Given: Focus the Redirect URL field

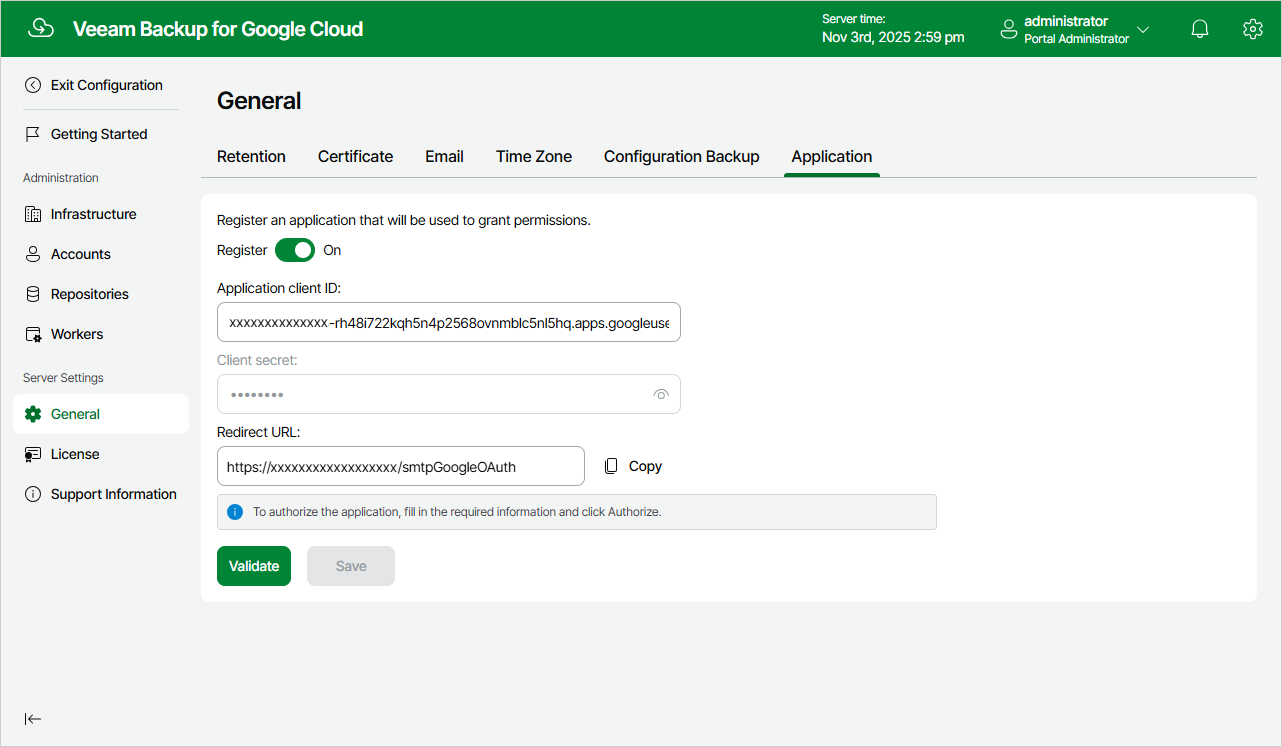Looking at the screenshot, I should tap(401, 466).
